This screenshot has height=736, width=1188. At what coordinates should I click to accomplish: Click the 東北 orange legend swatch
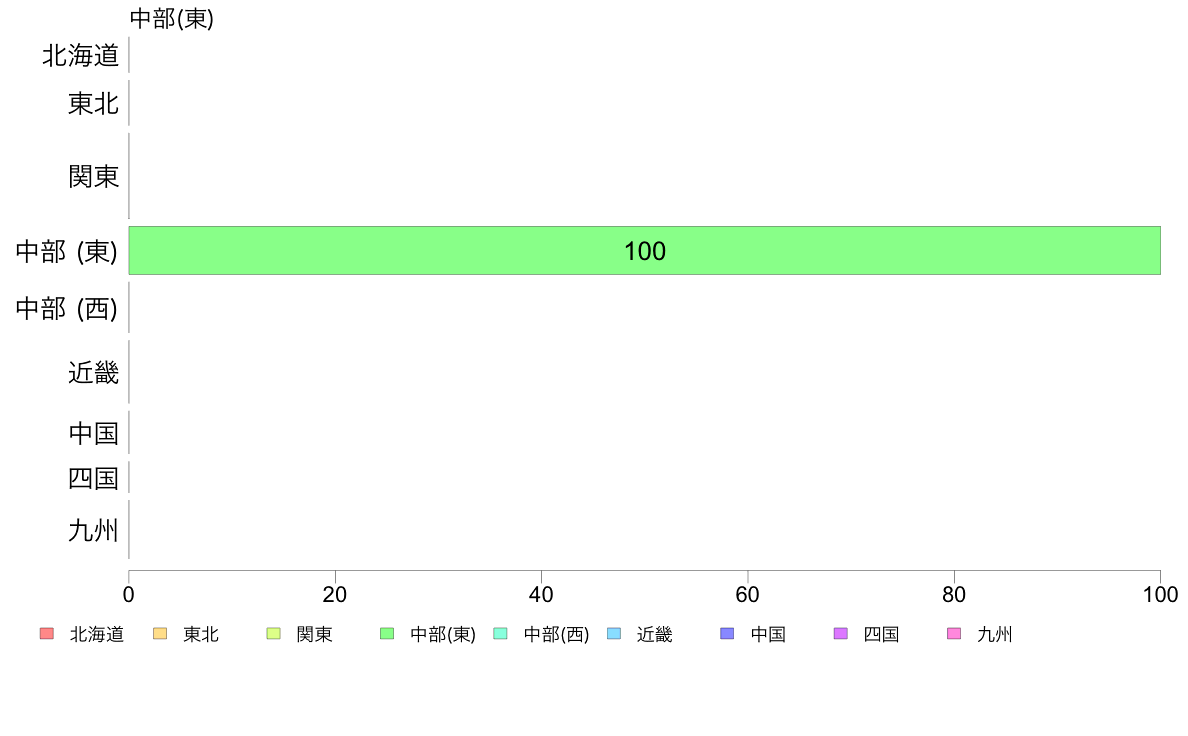(160, 634)
